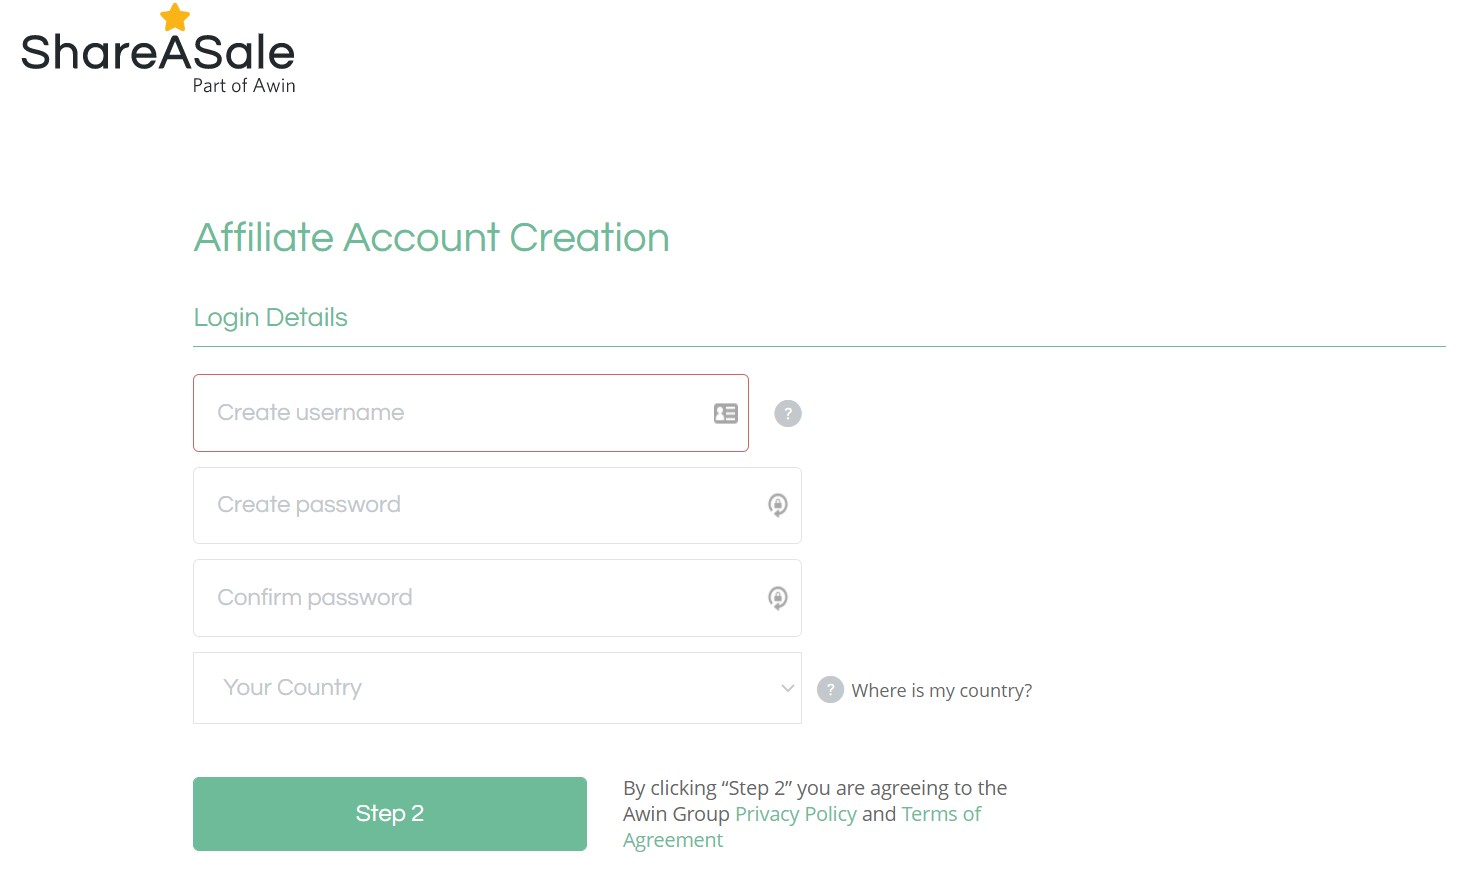Screen dimensions: 1482x882
Task: Click the Part of Awin tagline
Action: 244,86
